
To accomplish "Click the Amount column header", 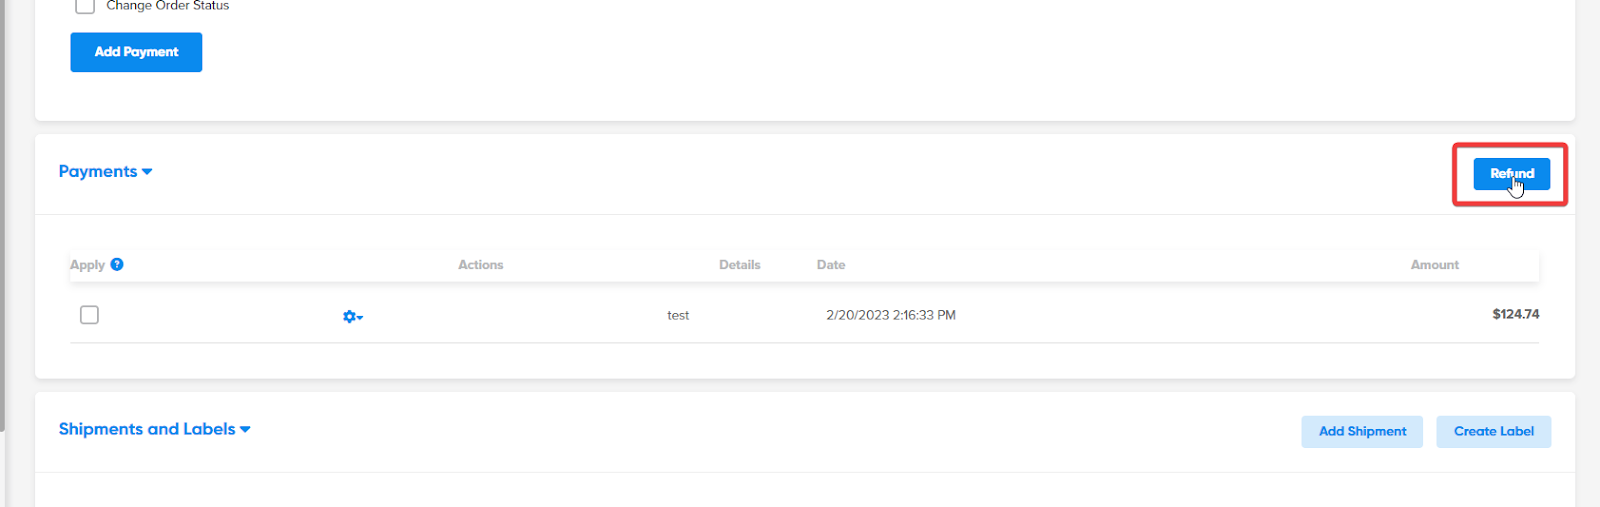I will (x=1434, y=265).
